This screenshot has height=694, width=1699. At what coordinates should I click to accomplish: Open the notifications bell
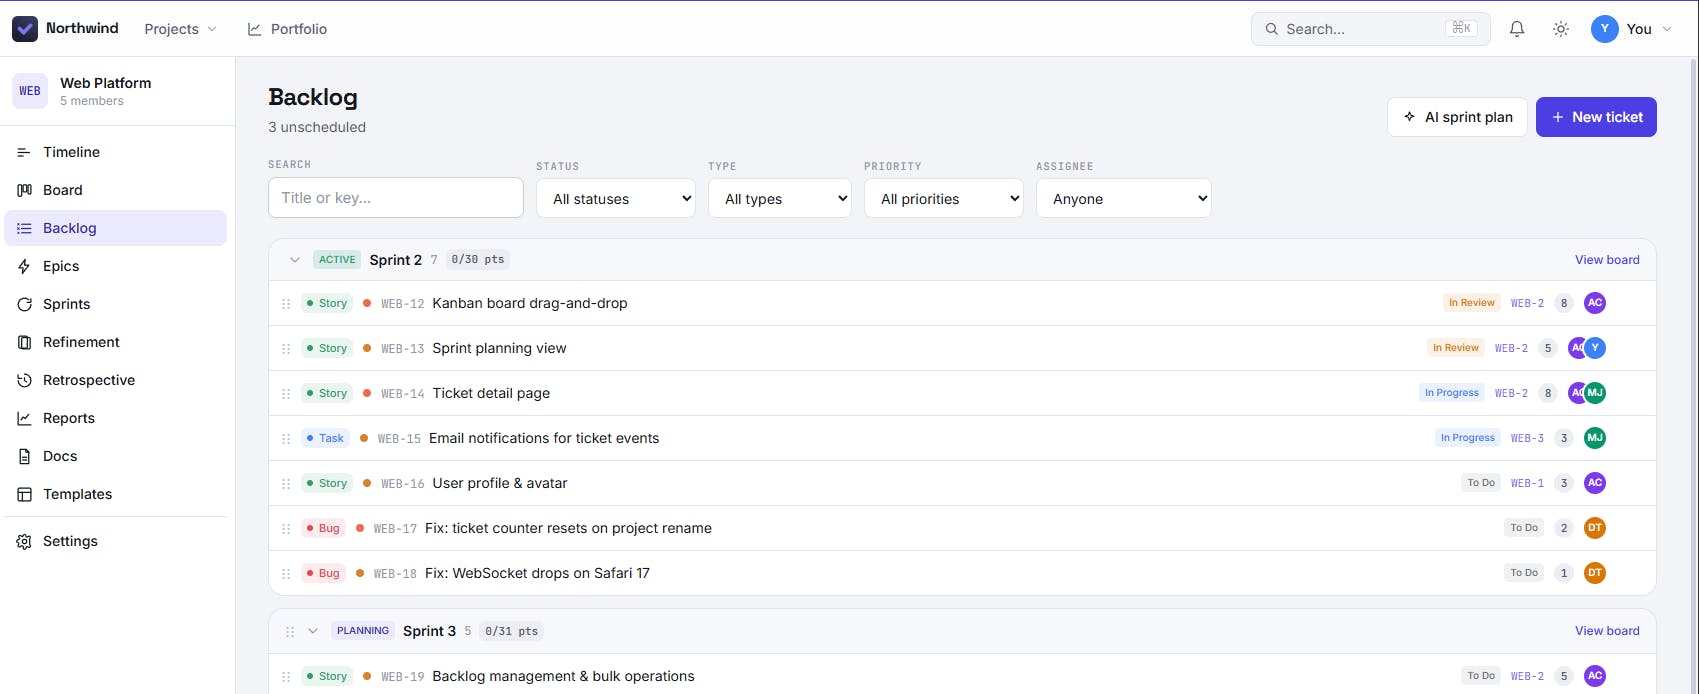(x=1517, y=29)
